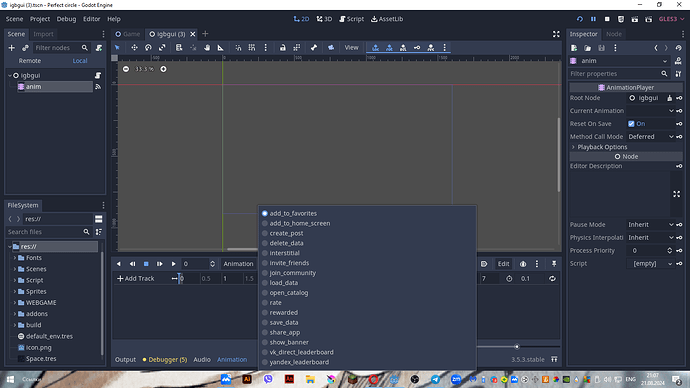Open the Editor menu
This screenshot has height=388, width=690.
(92, 19)
